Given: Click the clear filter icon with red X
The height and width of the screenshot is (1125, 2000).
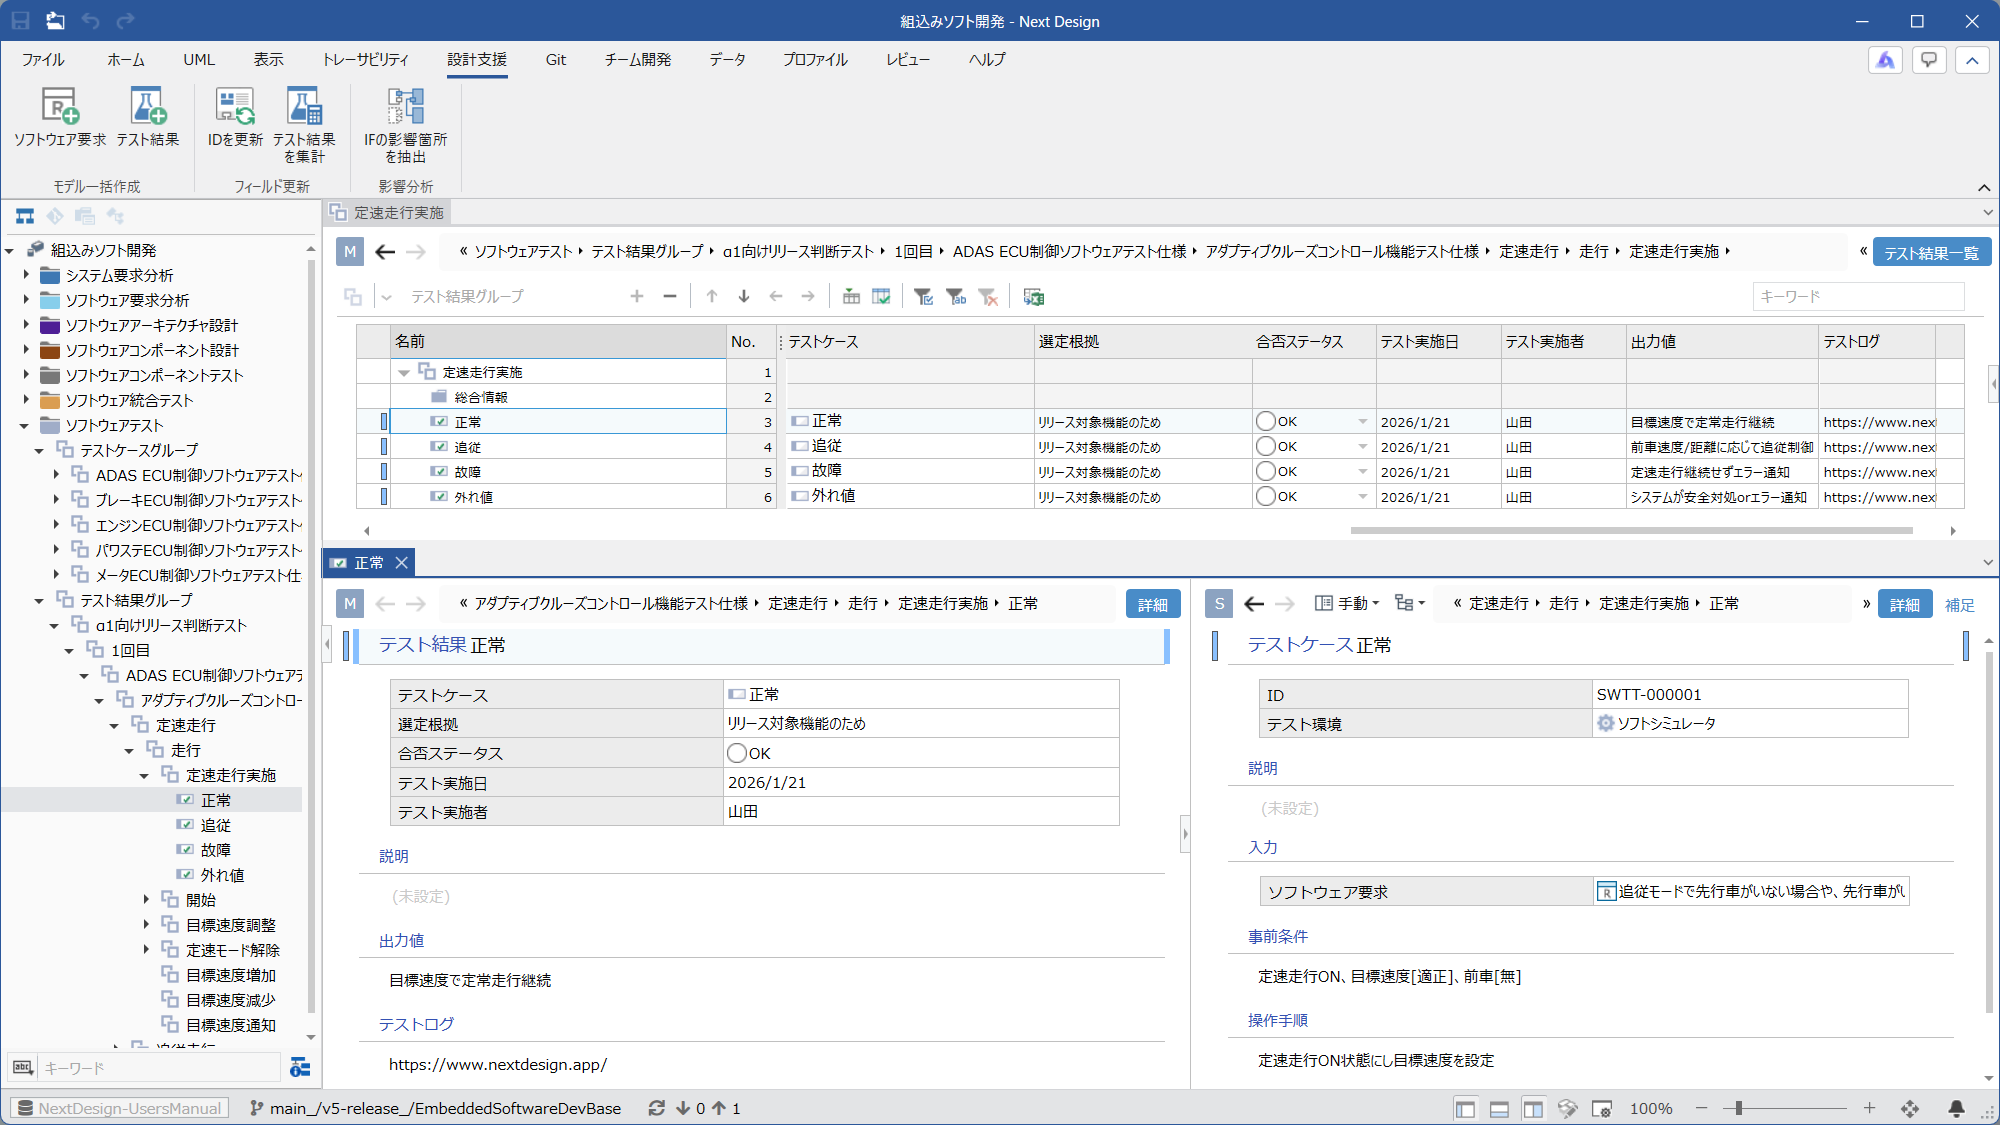Looking at the screenshot, I should coord(988,297).
